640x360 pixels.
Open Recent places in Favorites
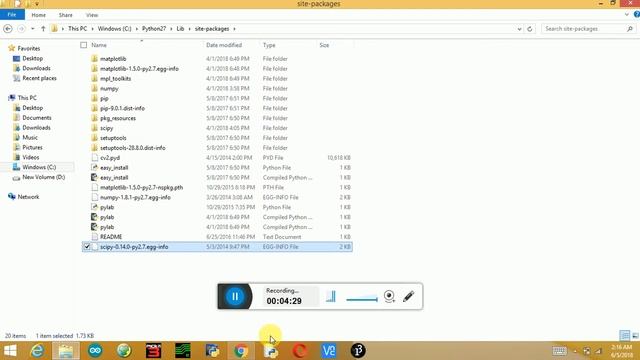tap(39, 78)
